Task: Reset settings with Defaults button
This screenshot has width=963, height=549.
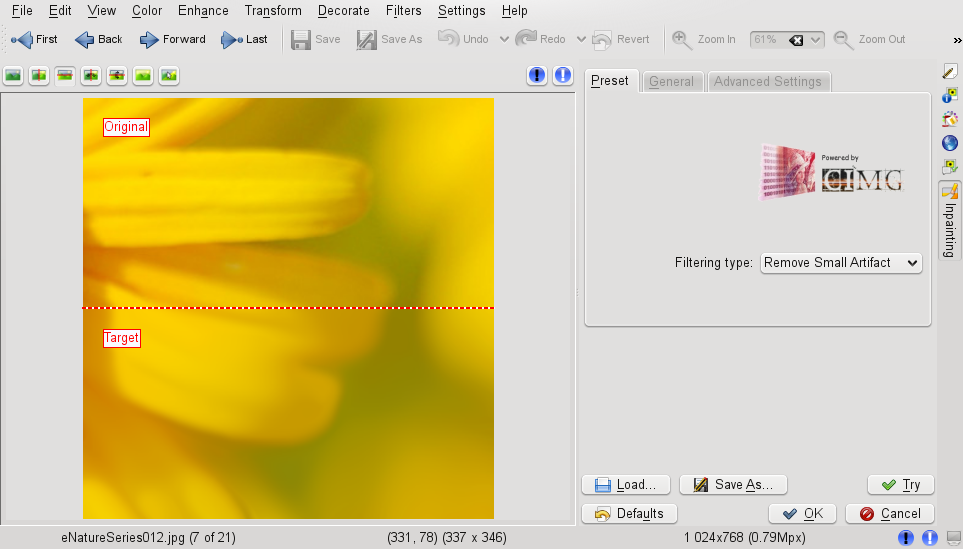Action: pos(630,513)
